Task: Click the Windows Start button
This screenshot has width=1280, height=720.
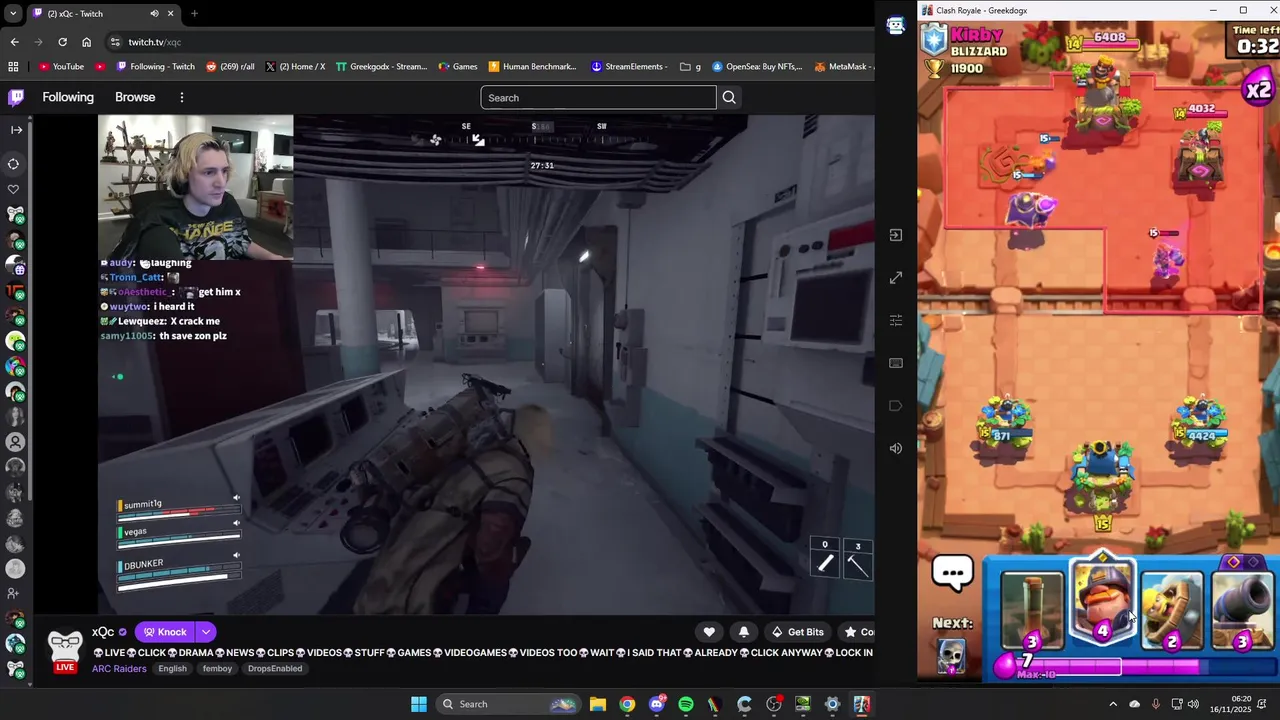Action: tap(419, 704)
